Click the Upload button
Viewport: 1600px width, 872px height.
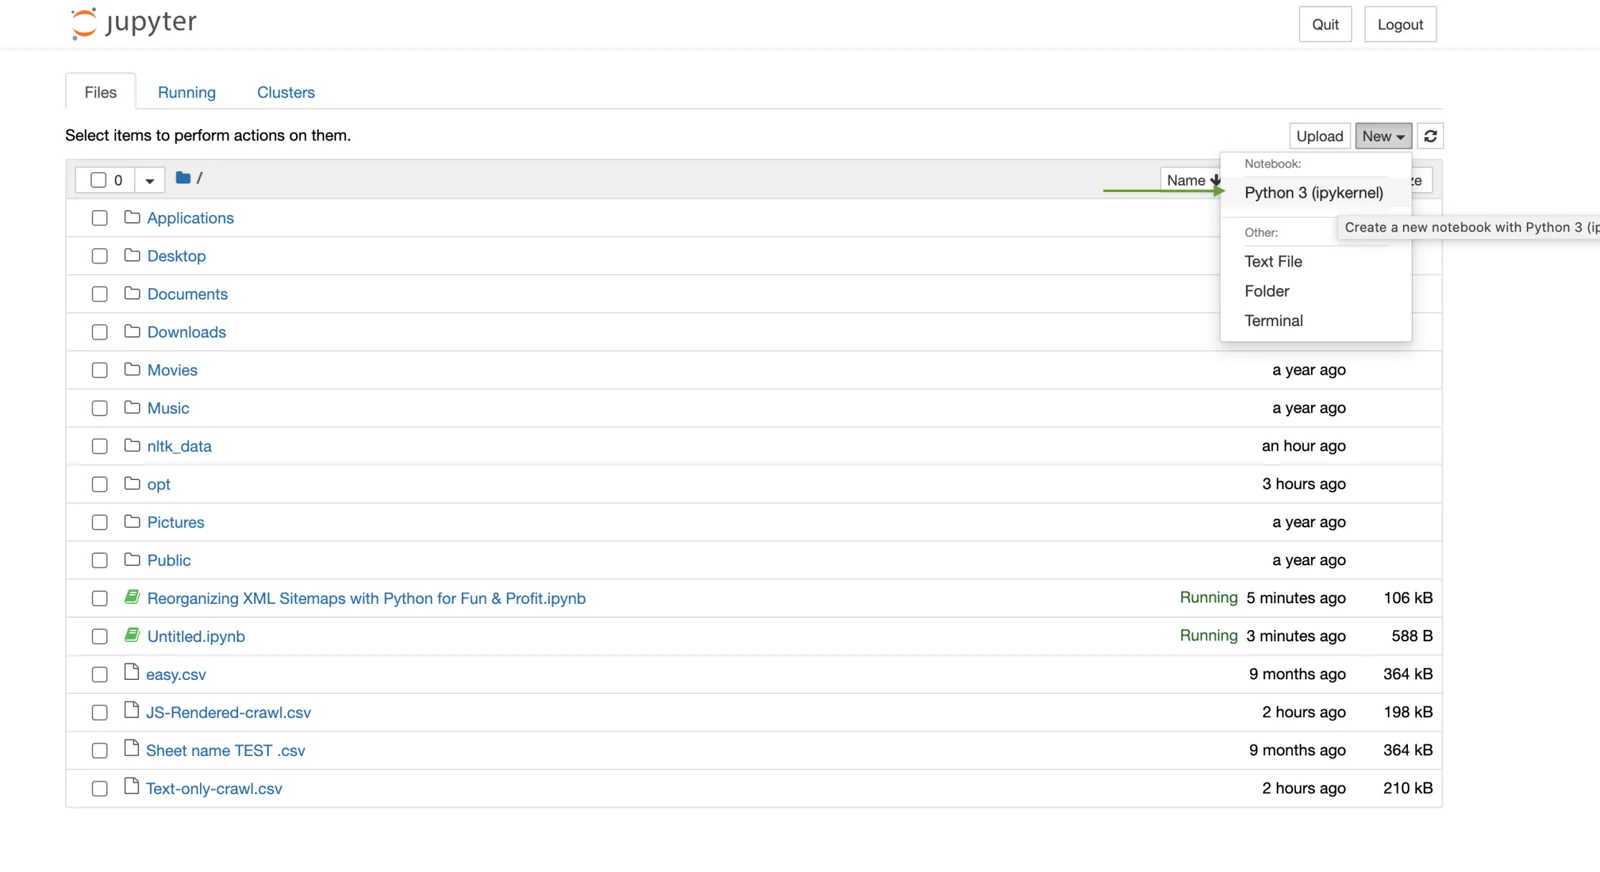[x=1320, y=136]
